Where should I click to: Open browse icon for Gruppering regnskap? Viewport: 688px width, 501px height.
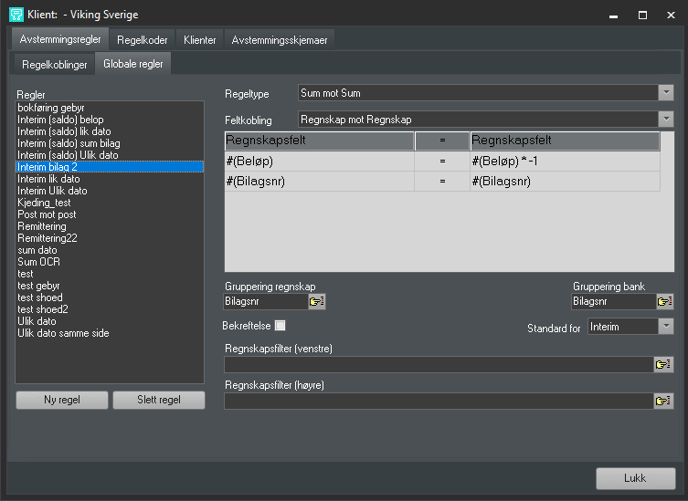317,302
